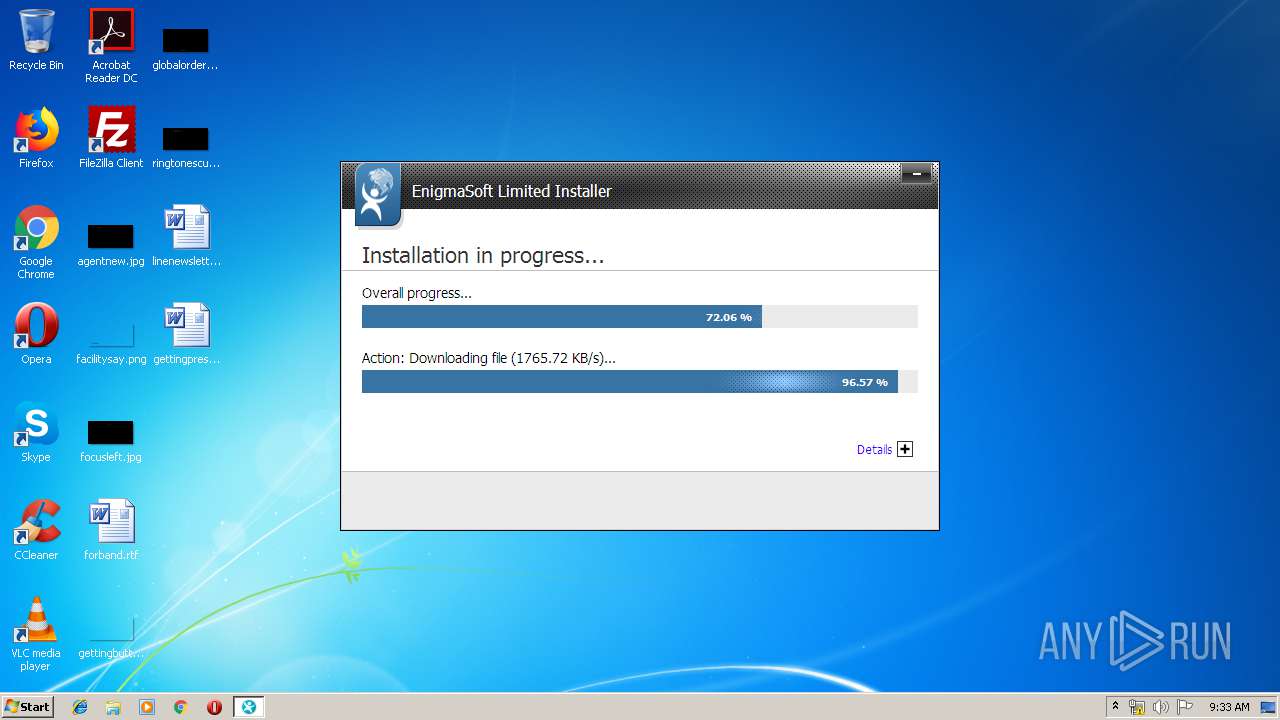The width and height of the screenshot is (1280, 720).
Task: Click the 9:33 AM taskbar clock
Action: (x=1229, y=707)
